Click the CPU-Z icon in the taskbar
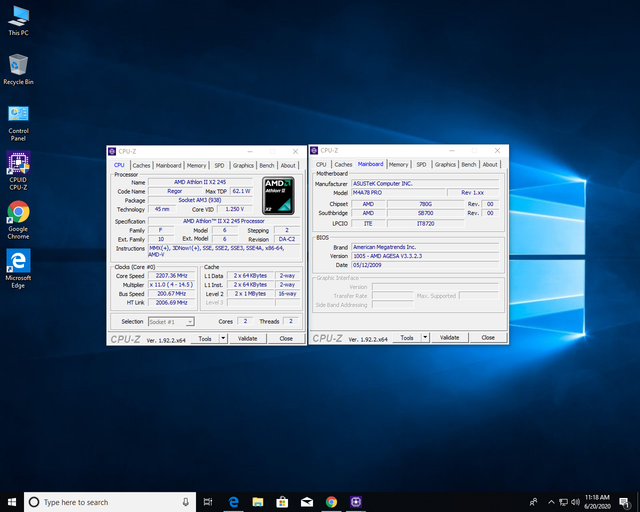Viewport: 640px width, 512px height. coord(356,502)
